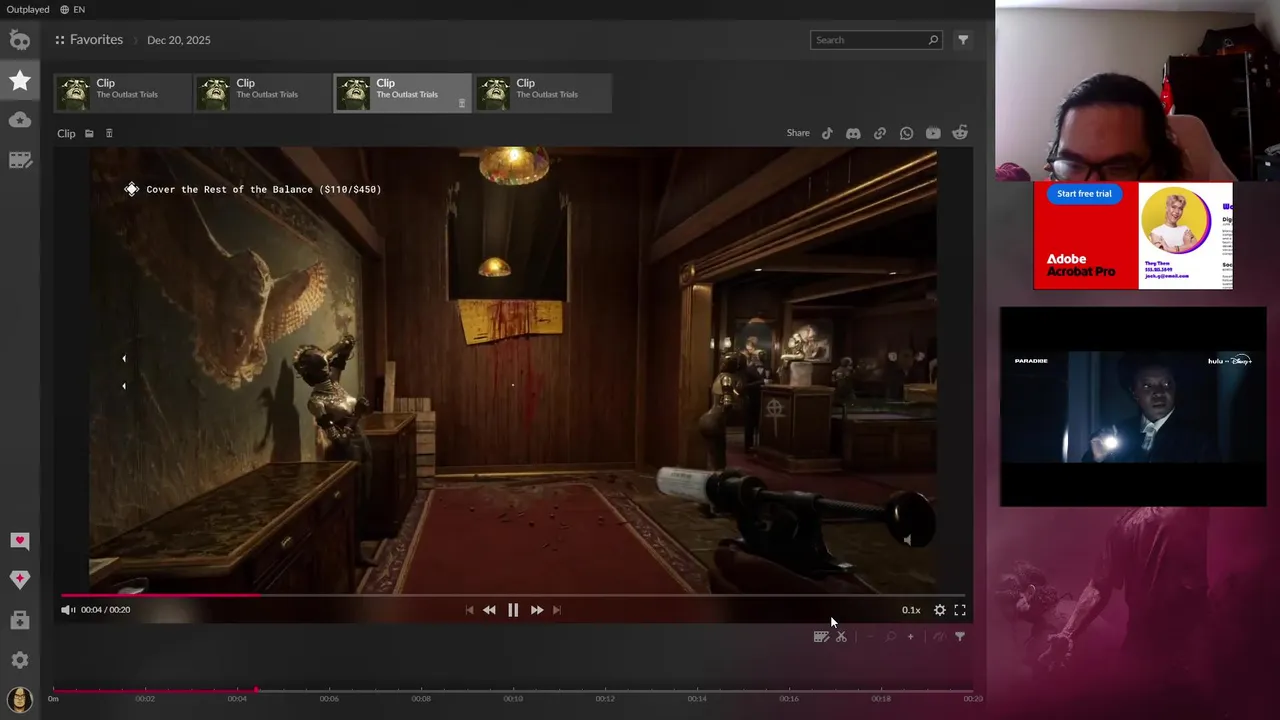Click the pink diamond premium icon
Viewport: 1280px width, 720px height.
[x=20, y=580]
